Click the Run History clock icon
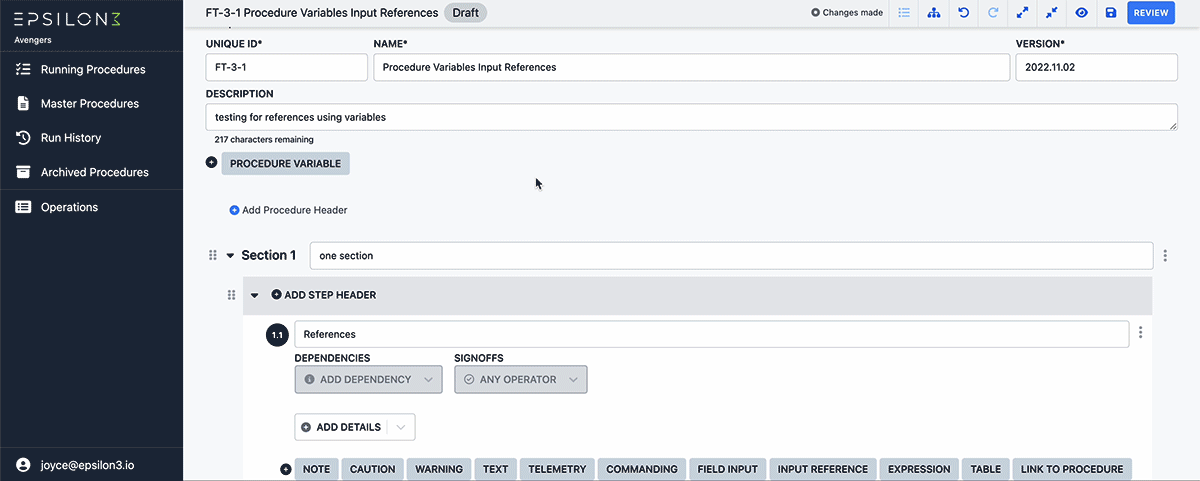 click(23, 138)
